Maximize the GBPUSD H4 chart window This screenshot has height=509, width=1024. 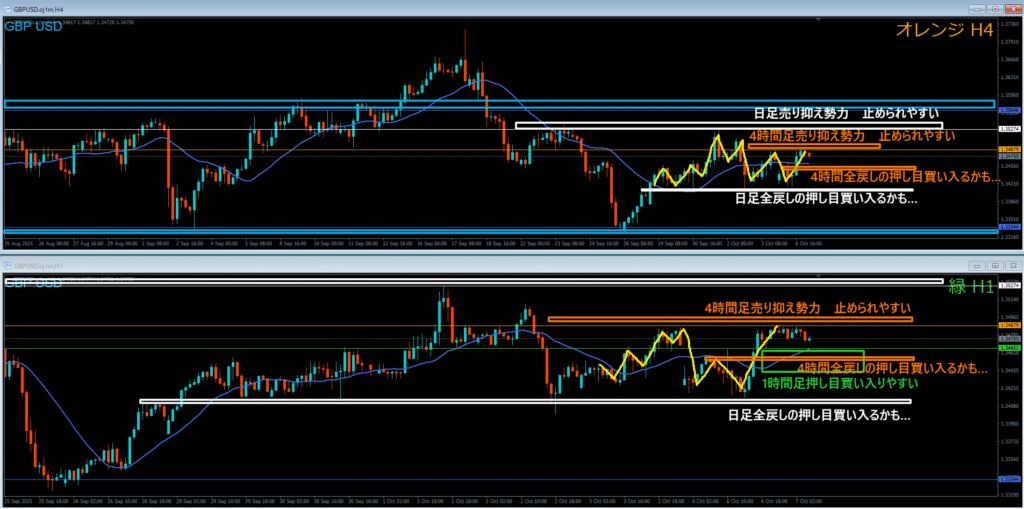tap(995, 9)
